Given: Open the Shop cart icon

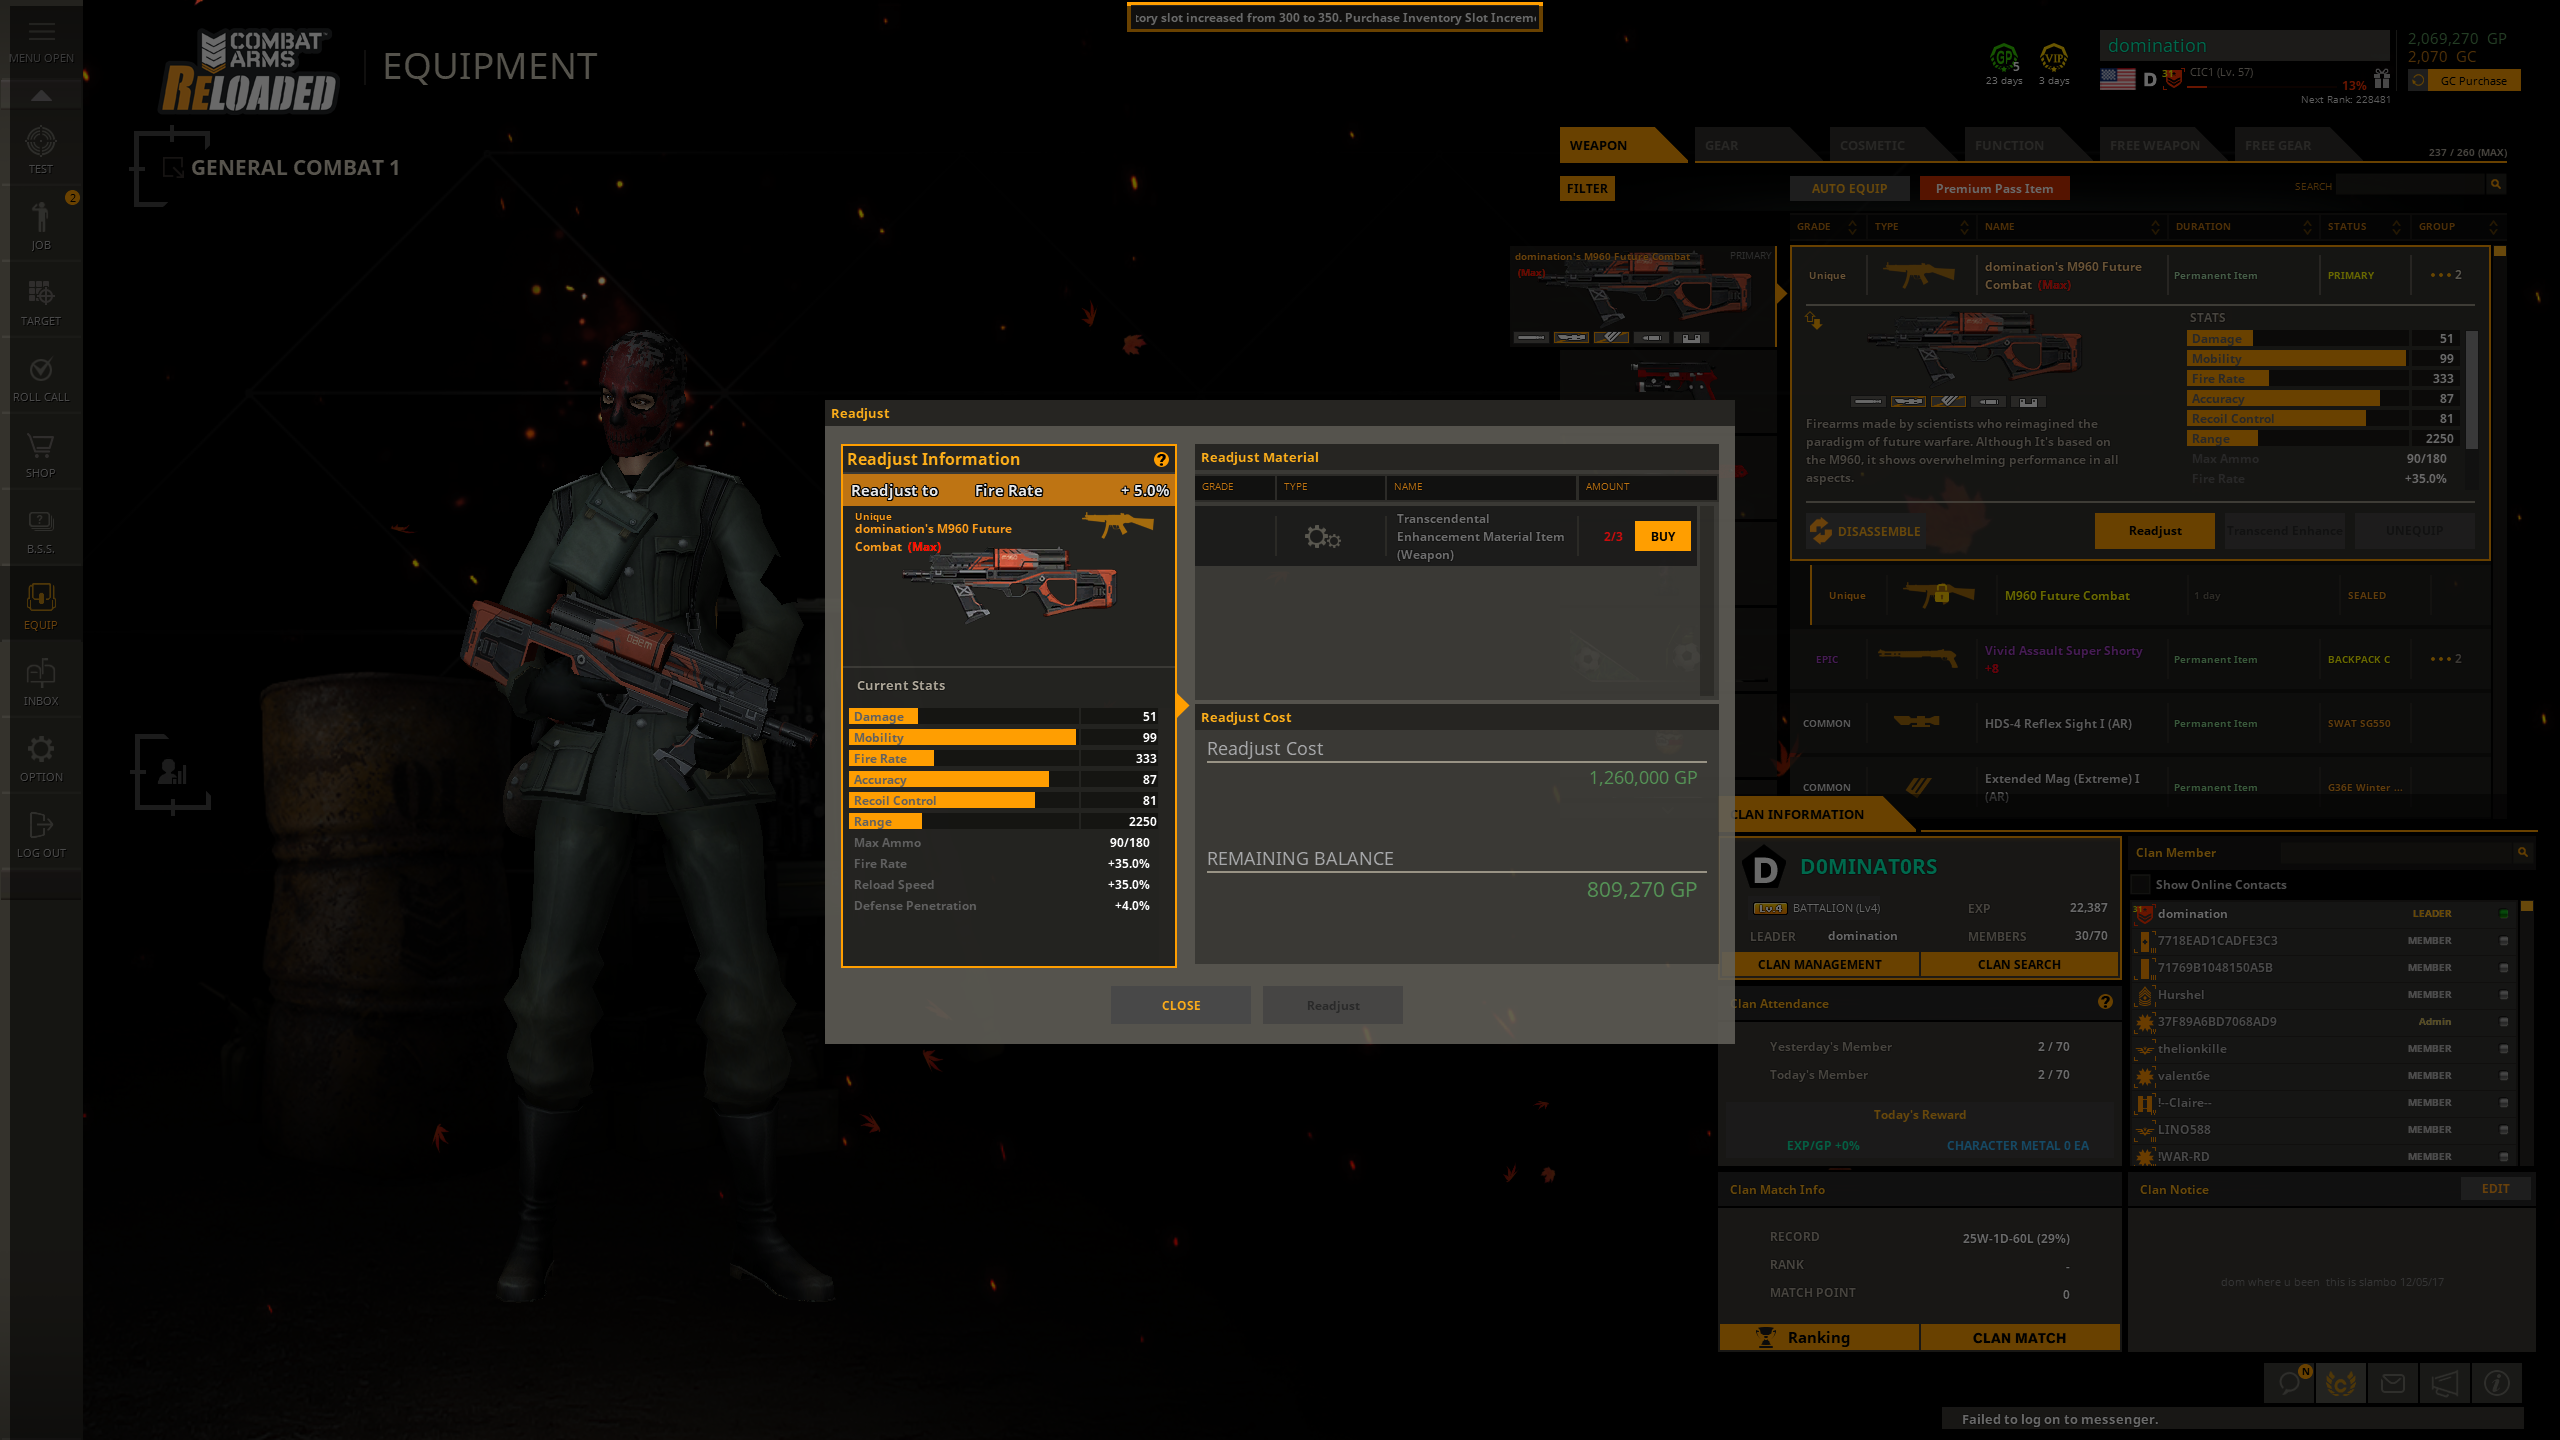Looking at the screenshot, I should click(41, 446).
